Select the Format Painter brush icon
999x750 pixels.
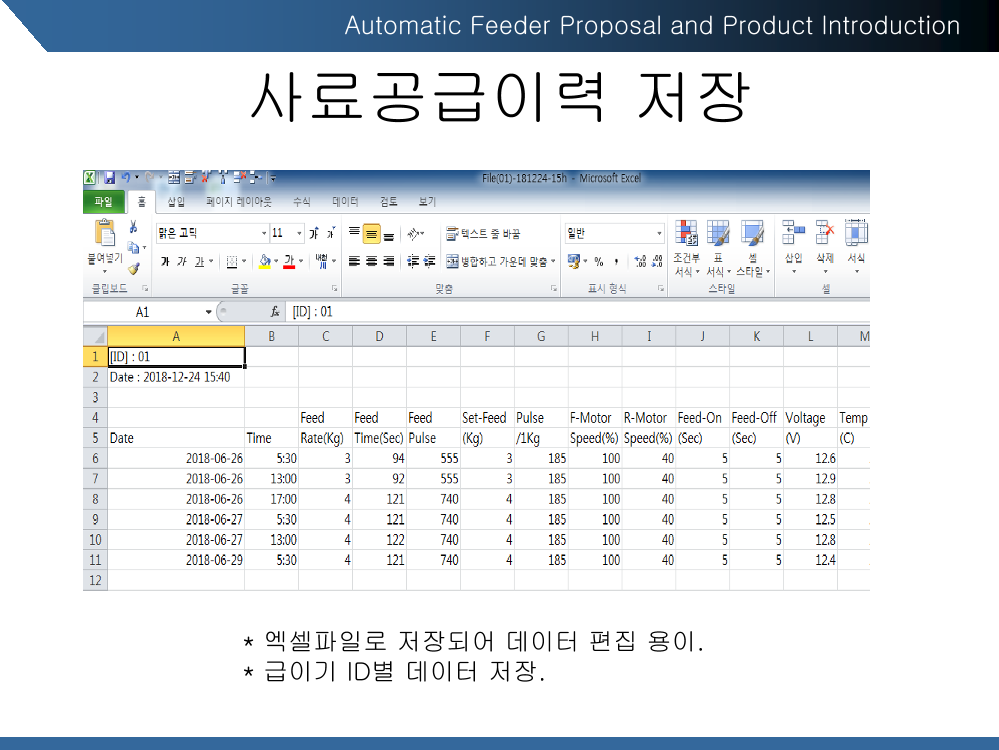133,268
